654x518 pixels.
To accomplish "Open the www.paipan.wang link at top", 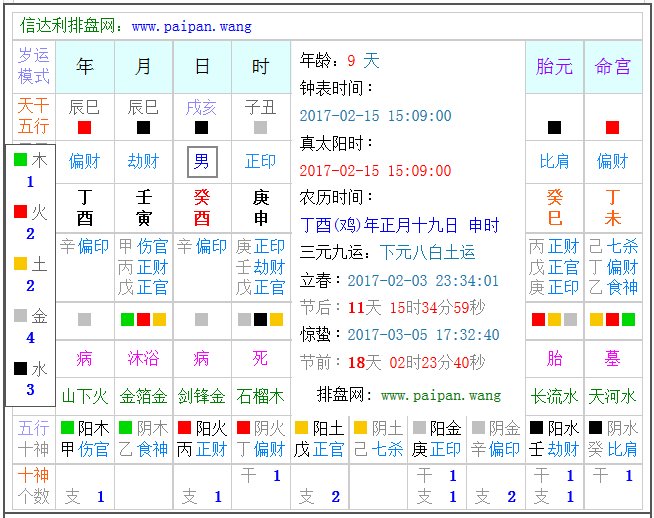I will [x=192, y=27].
